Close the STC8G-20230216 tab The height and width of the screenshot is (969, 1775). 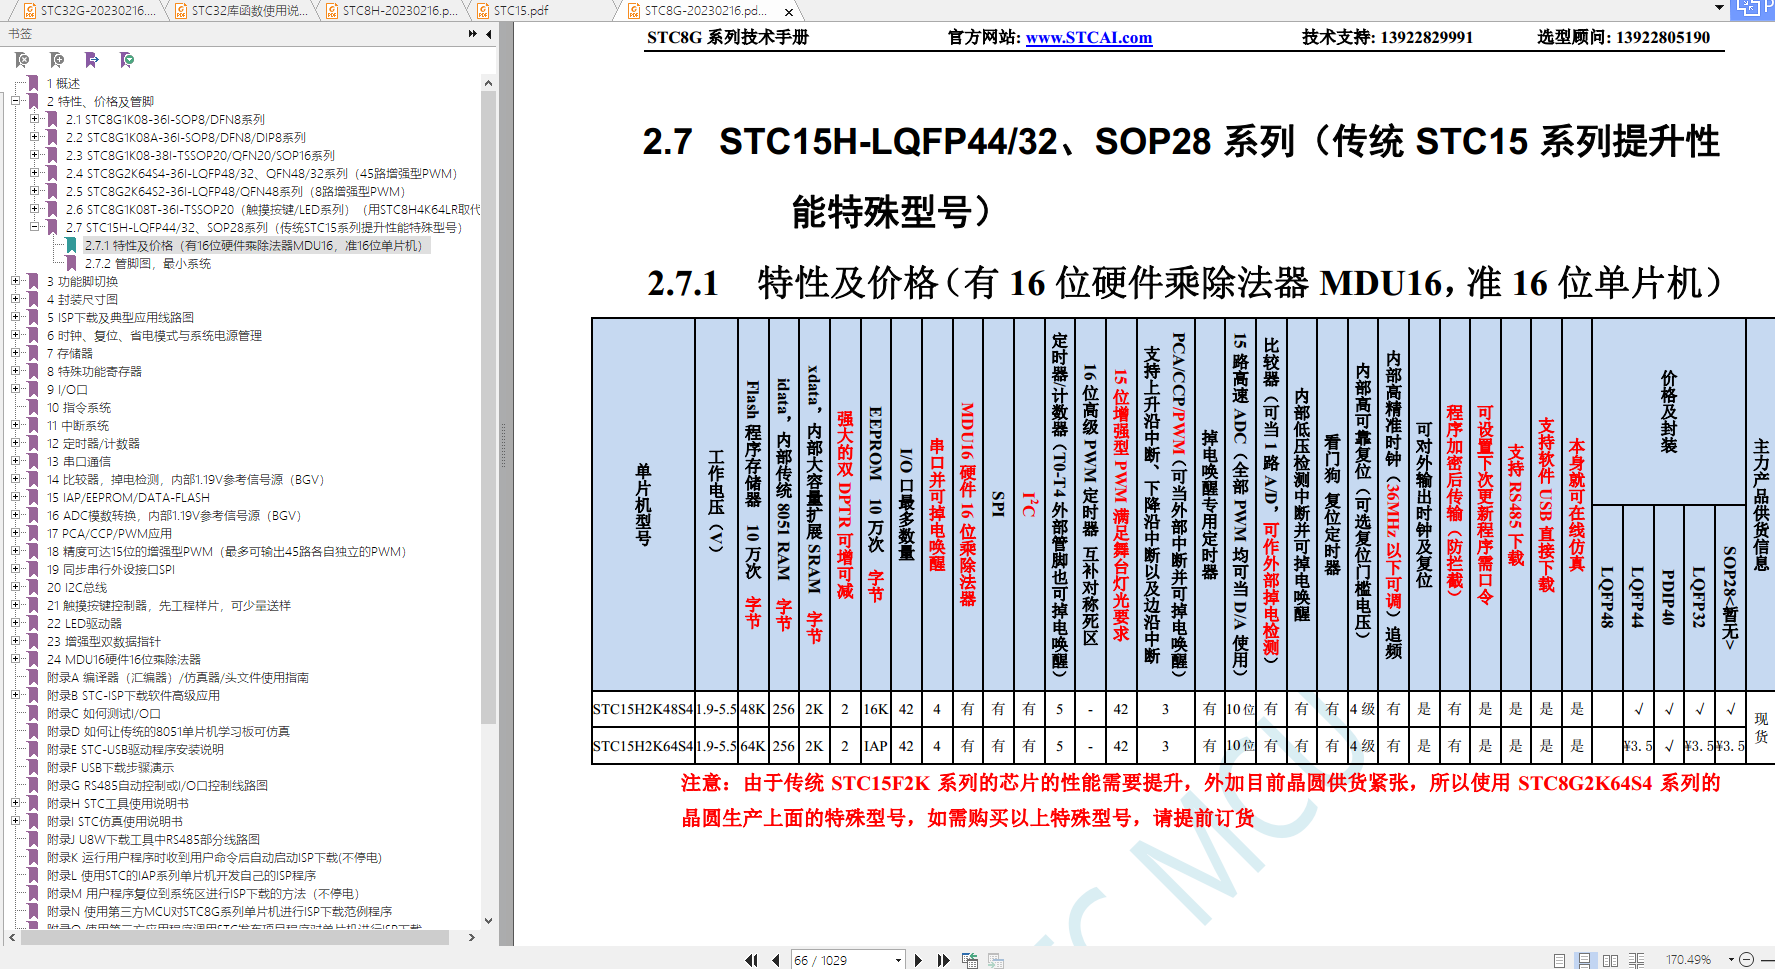pyautogui.click(x=789, y=12)
